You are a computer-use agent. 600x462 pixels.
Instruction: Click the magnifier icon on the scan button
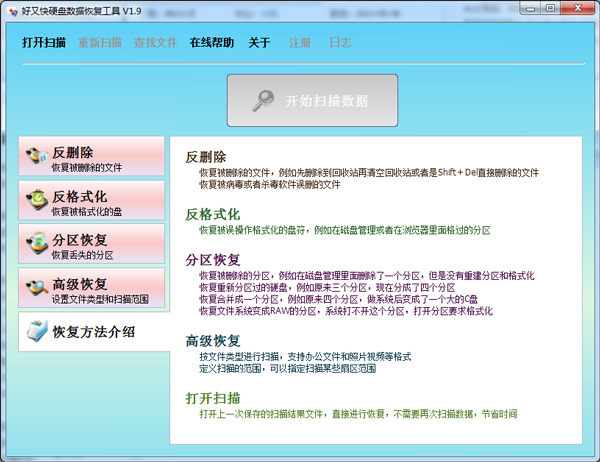pos(263,101)
